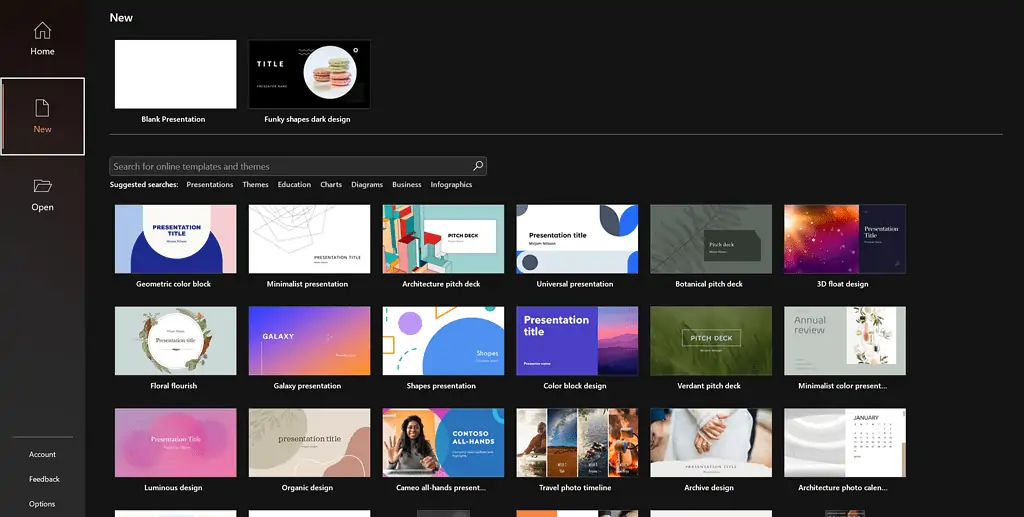Click the Open folder icon

42,186
